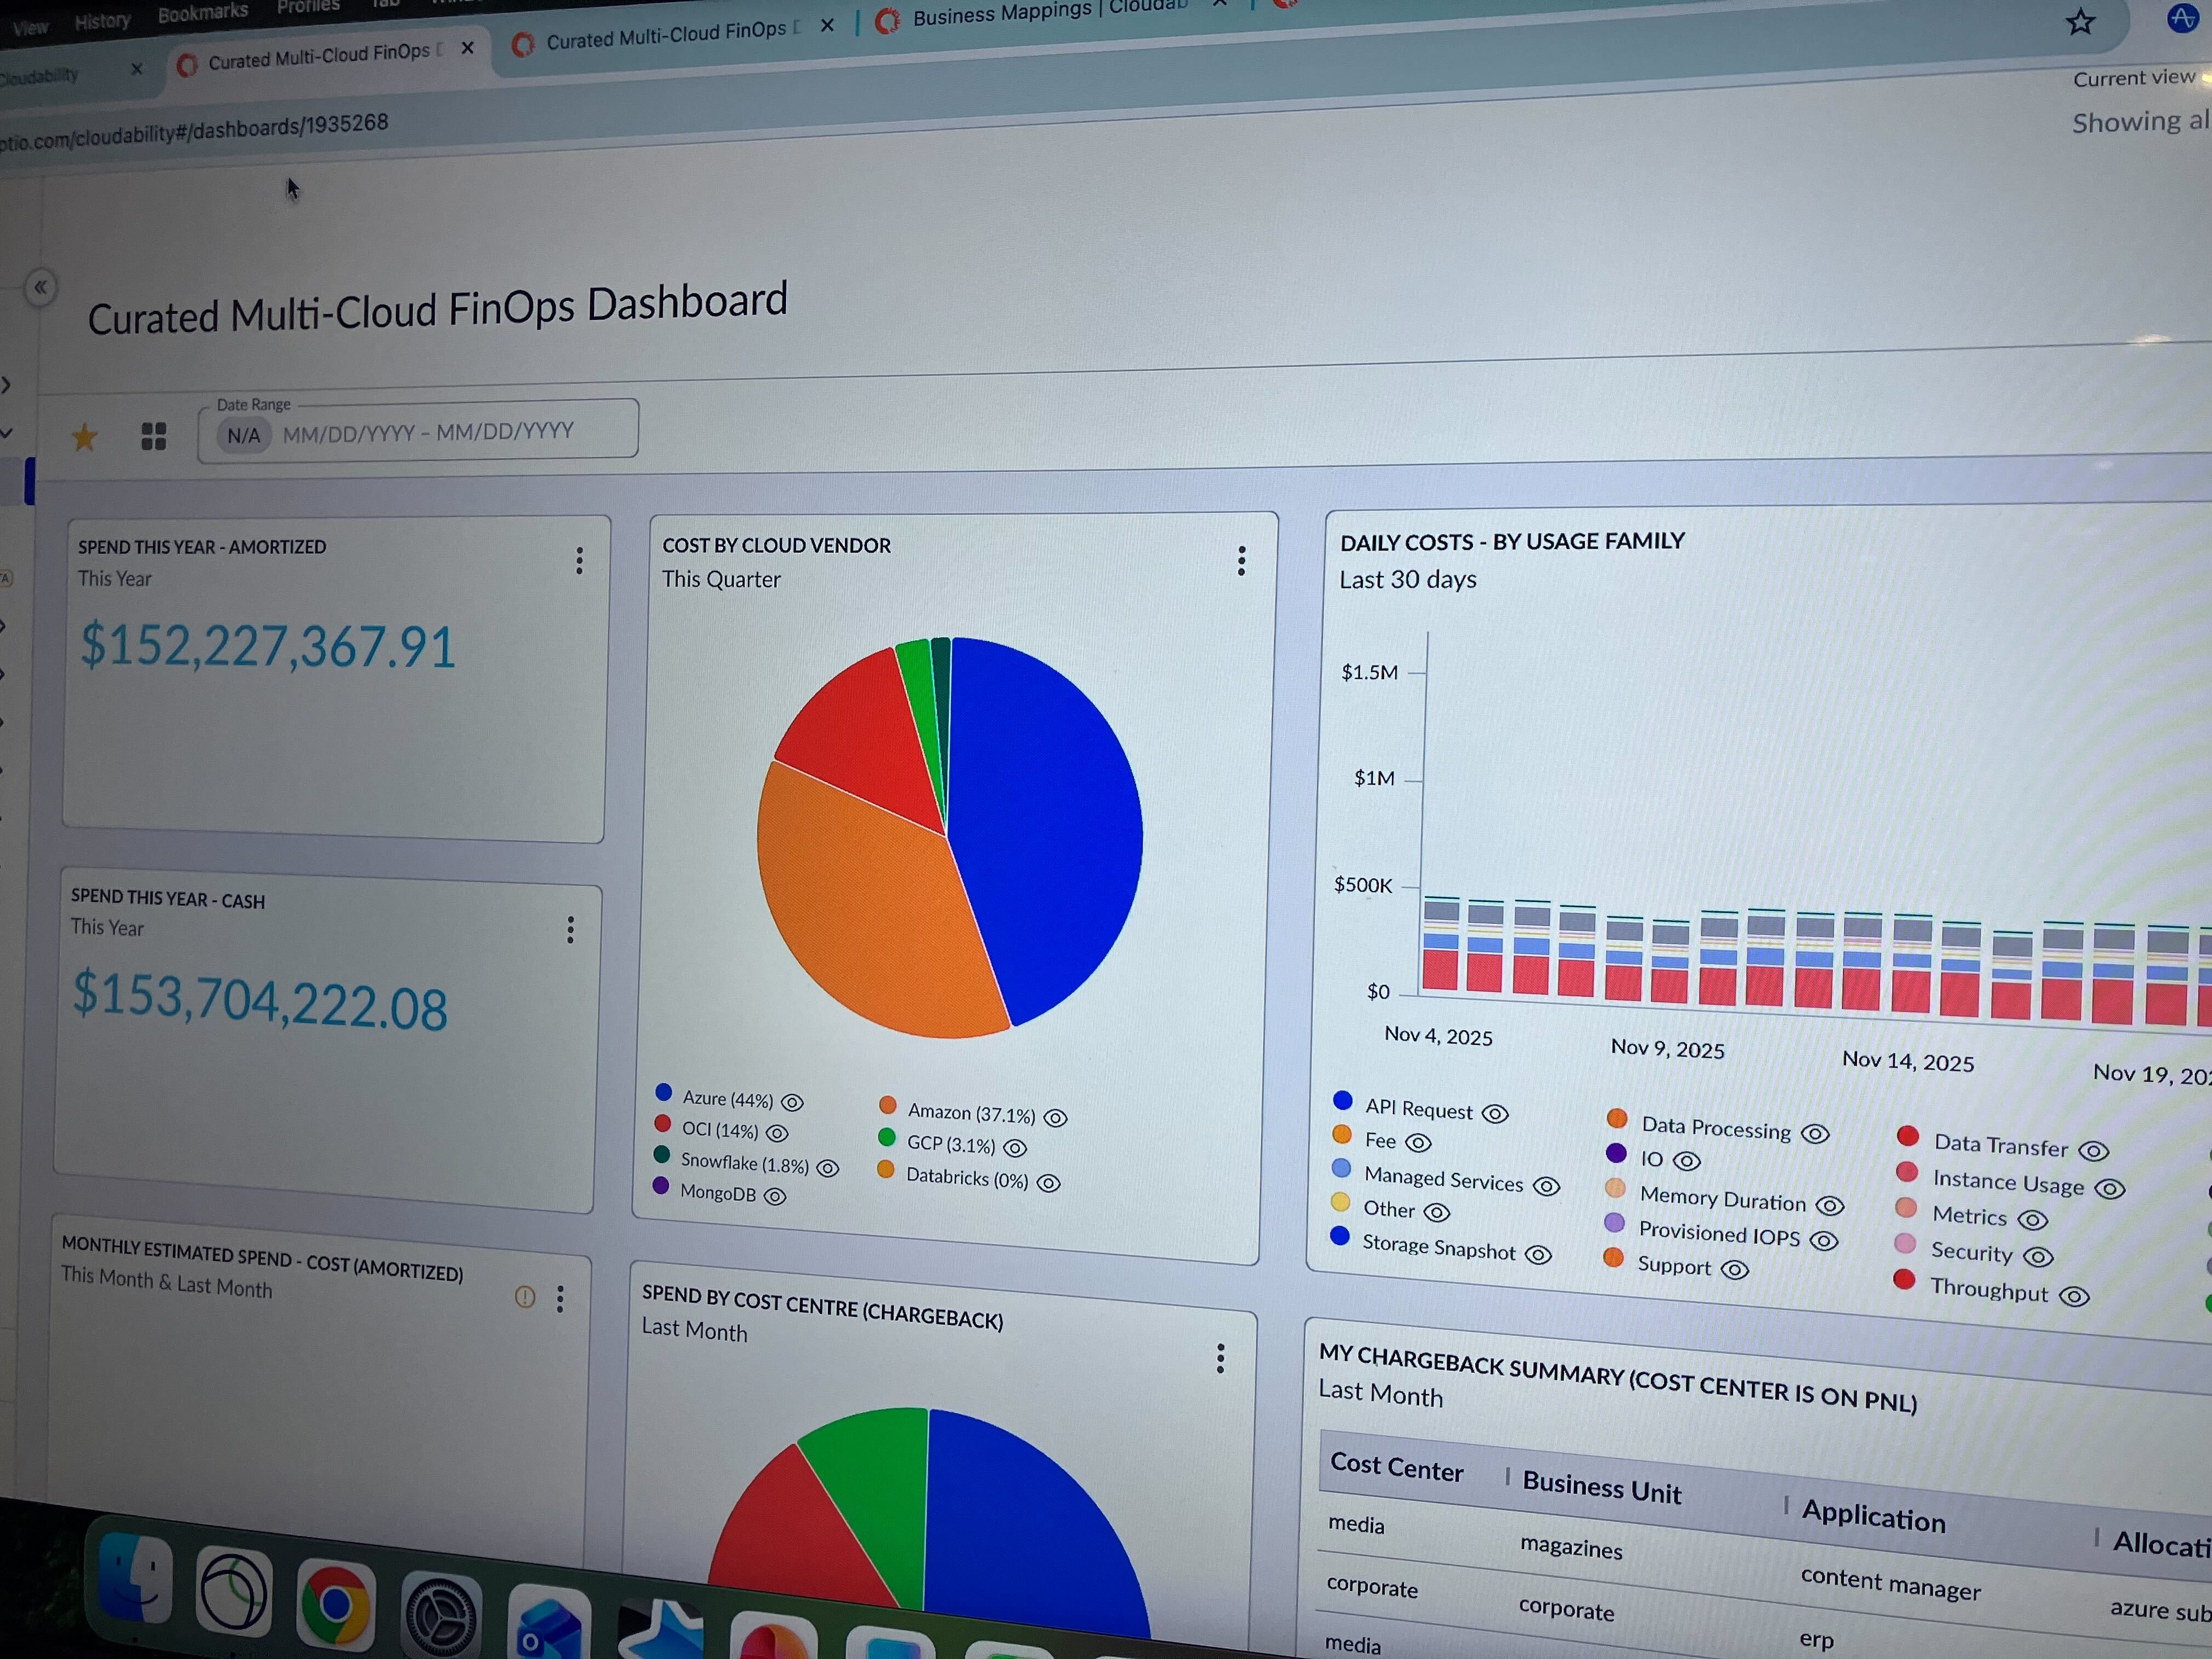Toggle Azure (44%) visibility eye icon
This screenshot has width=2212, height=1659.
point(792,1102)
